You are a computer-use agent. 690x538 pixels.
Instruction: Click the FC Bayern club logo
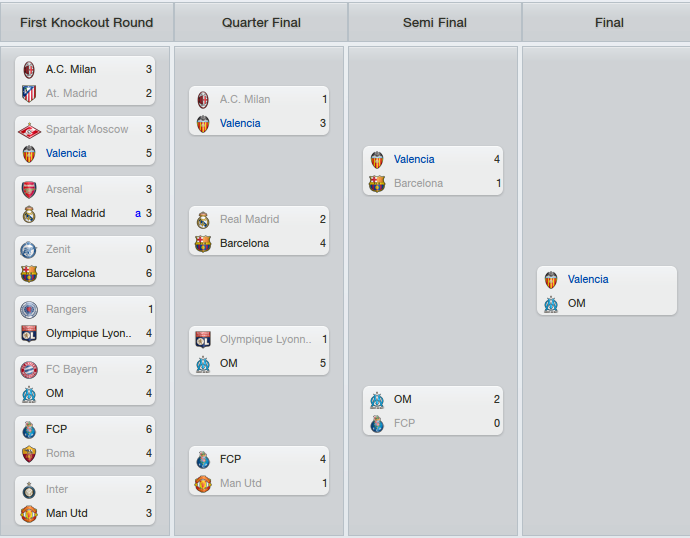tap(29, 370)
